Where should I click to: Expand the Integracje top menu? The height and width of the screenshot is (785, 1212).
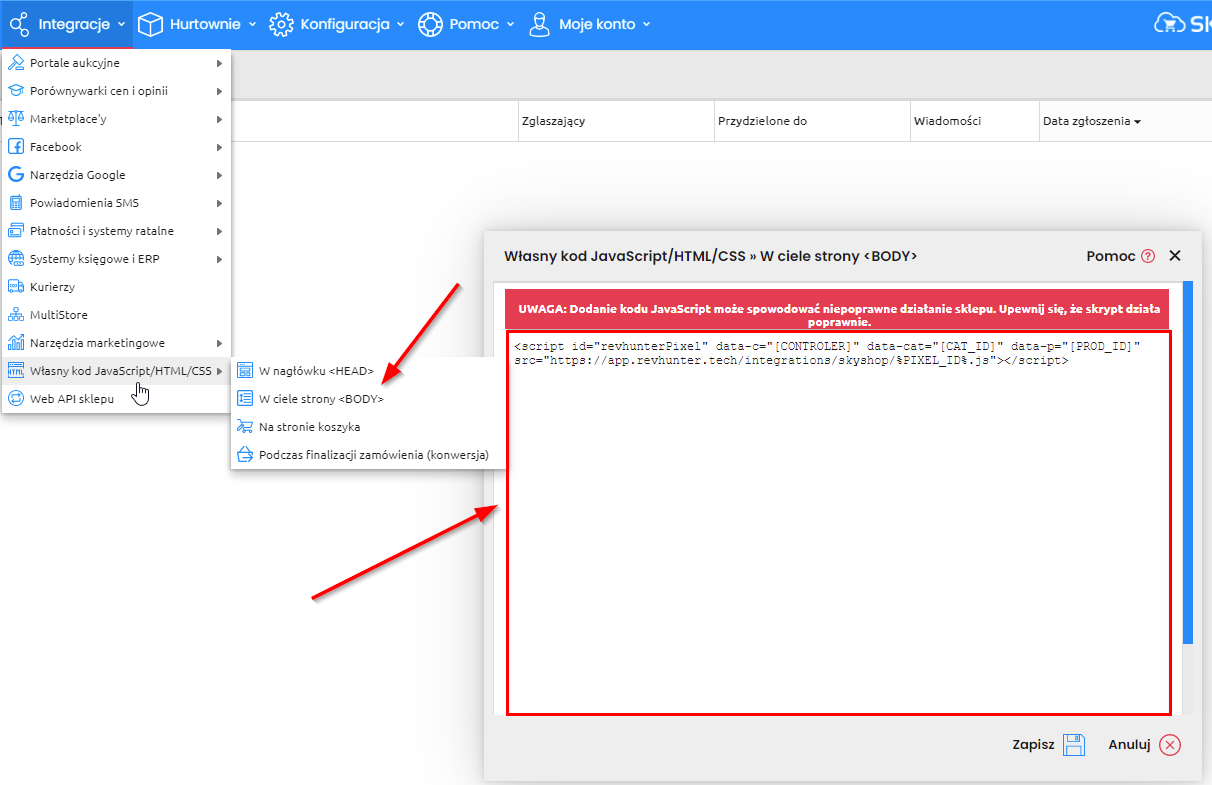[x=68, y=24]
